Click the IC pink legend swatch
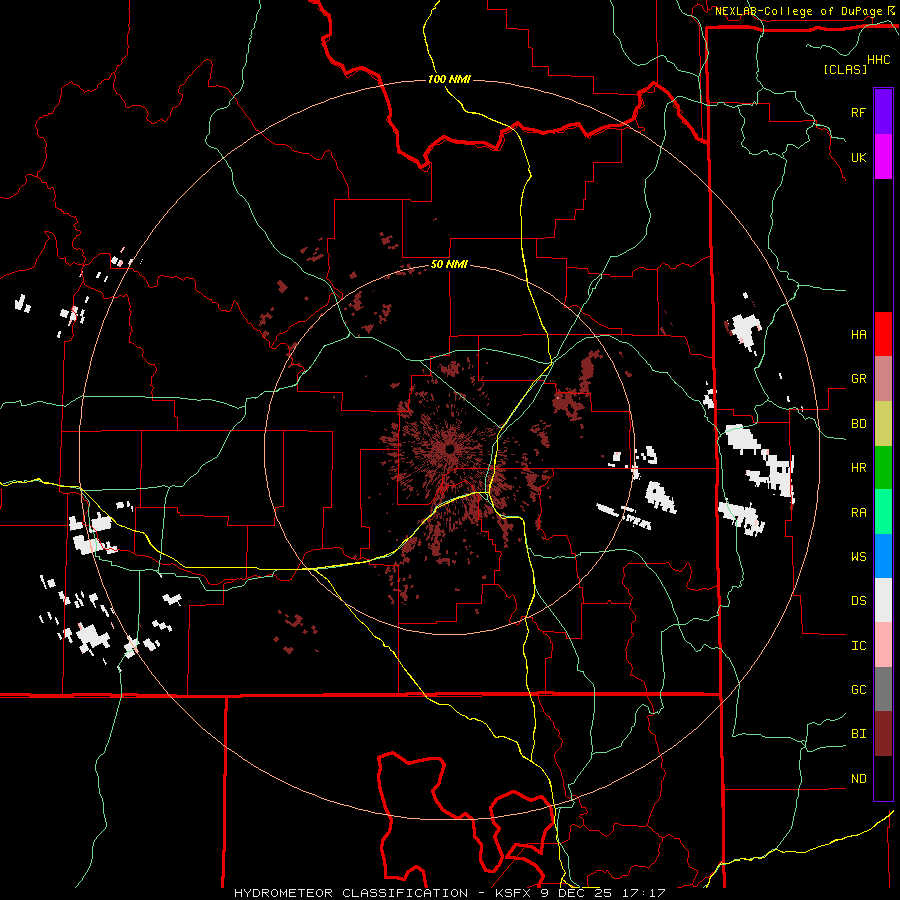Screen dimensions: 900x900 pos(883,645)
